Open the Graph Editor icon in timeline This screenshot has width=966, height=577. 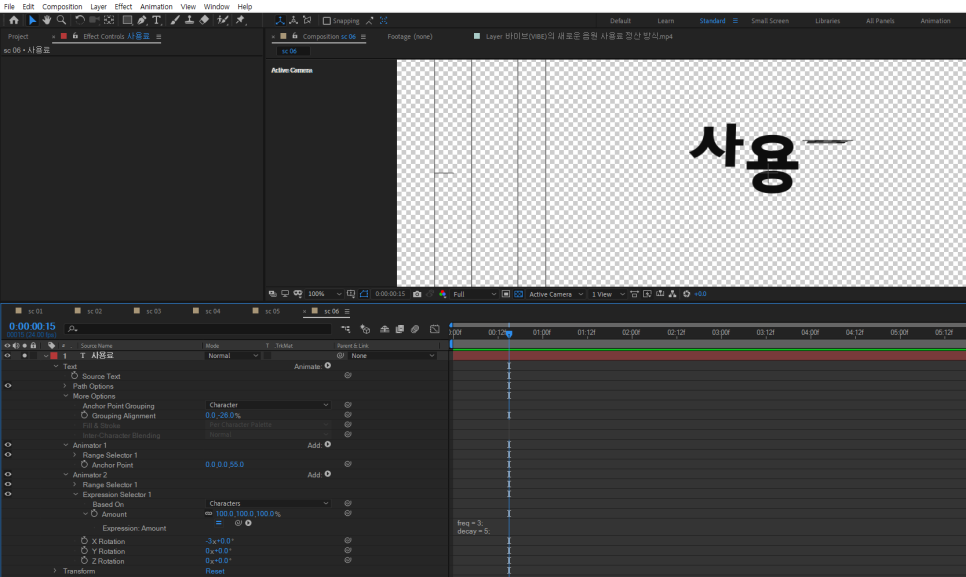point(435,329)
